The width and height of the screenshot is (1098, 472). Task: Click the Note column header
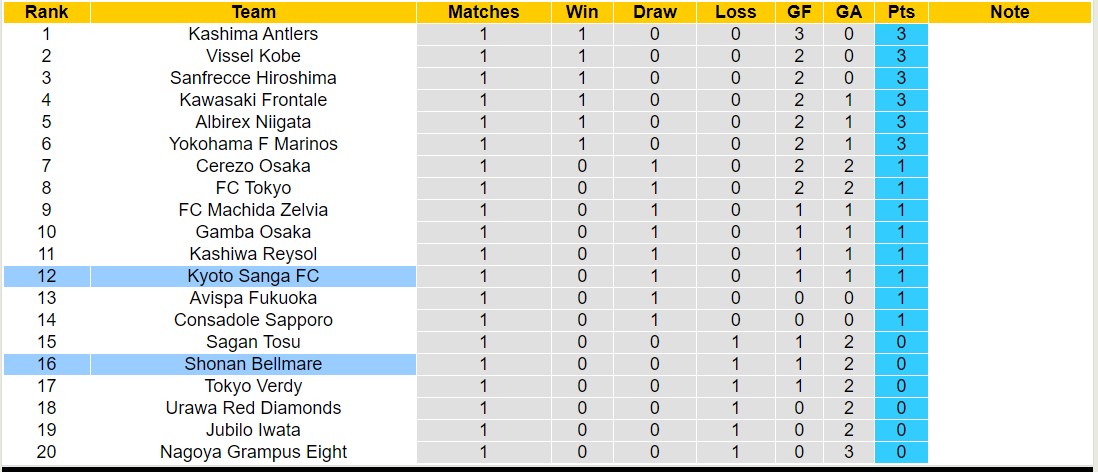pyautogui.click(x=1009, y=12)
